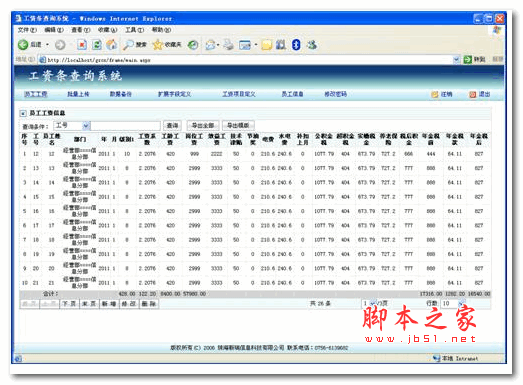
Task: Click the 新增 add record button
Action: point(109,304)
